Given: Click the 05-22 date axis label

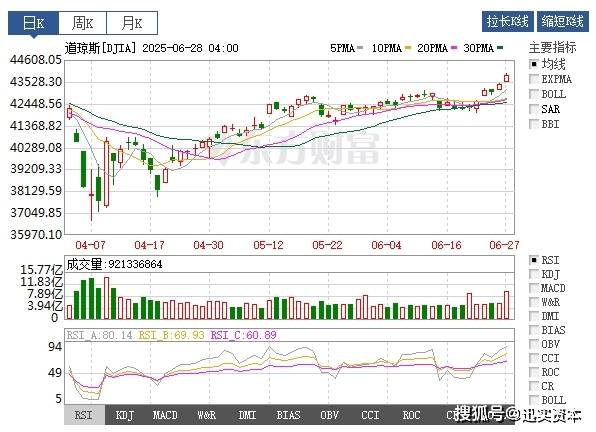Looking at the screenshot, I should coord(327,245).
